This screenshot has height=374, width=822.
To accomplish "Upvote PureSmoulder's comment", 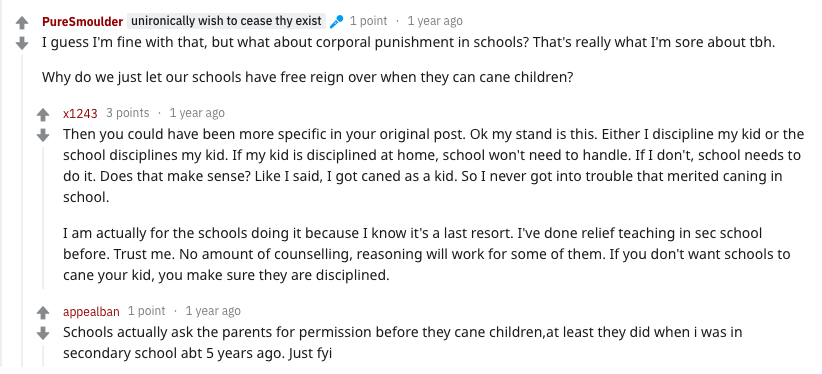I will [x=21, y=23].
